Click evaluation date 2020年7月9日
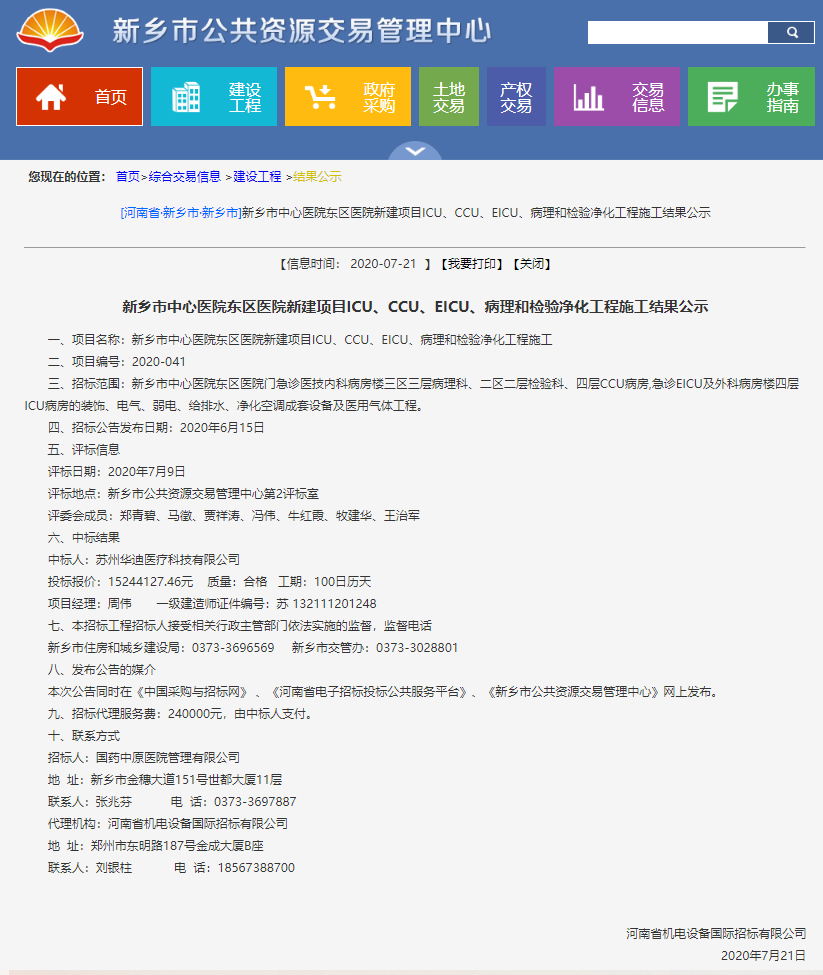823x975 pixels. pos(147,472)
